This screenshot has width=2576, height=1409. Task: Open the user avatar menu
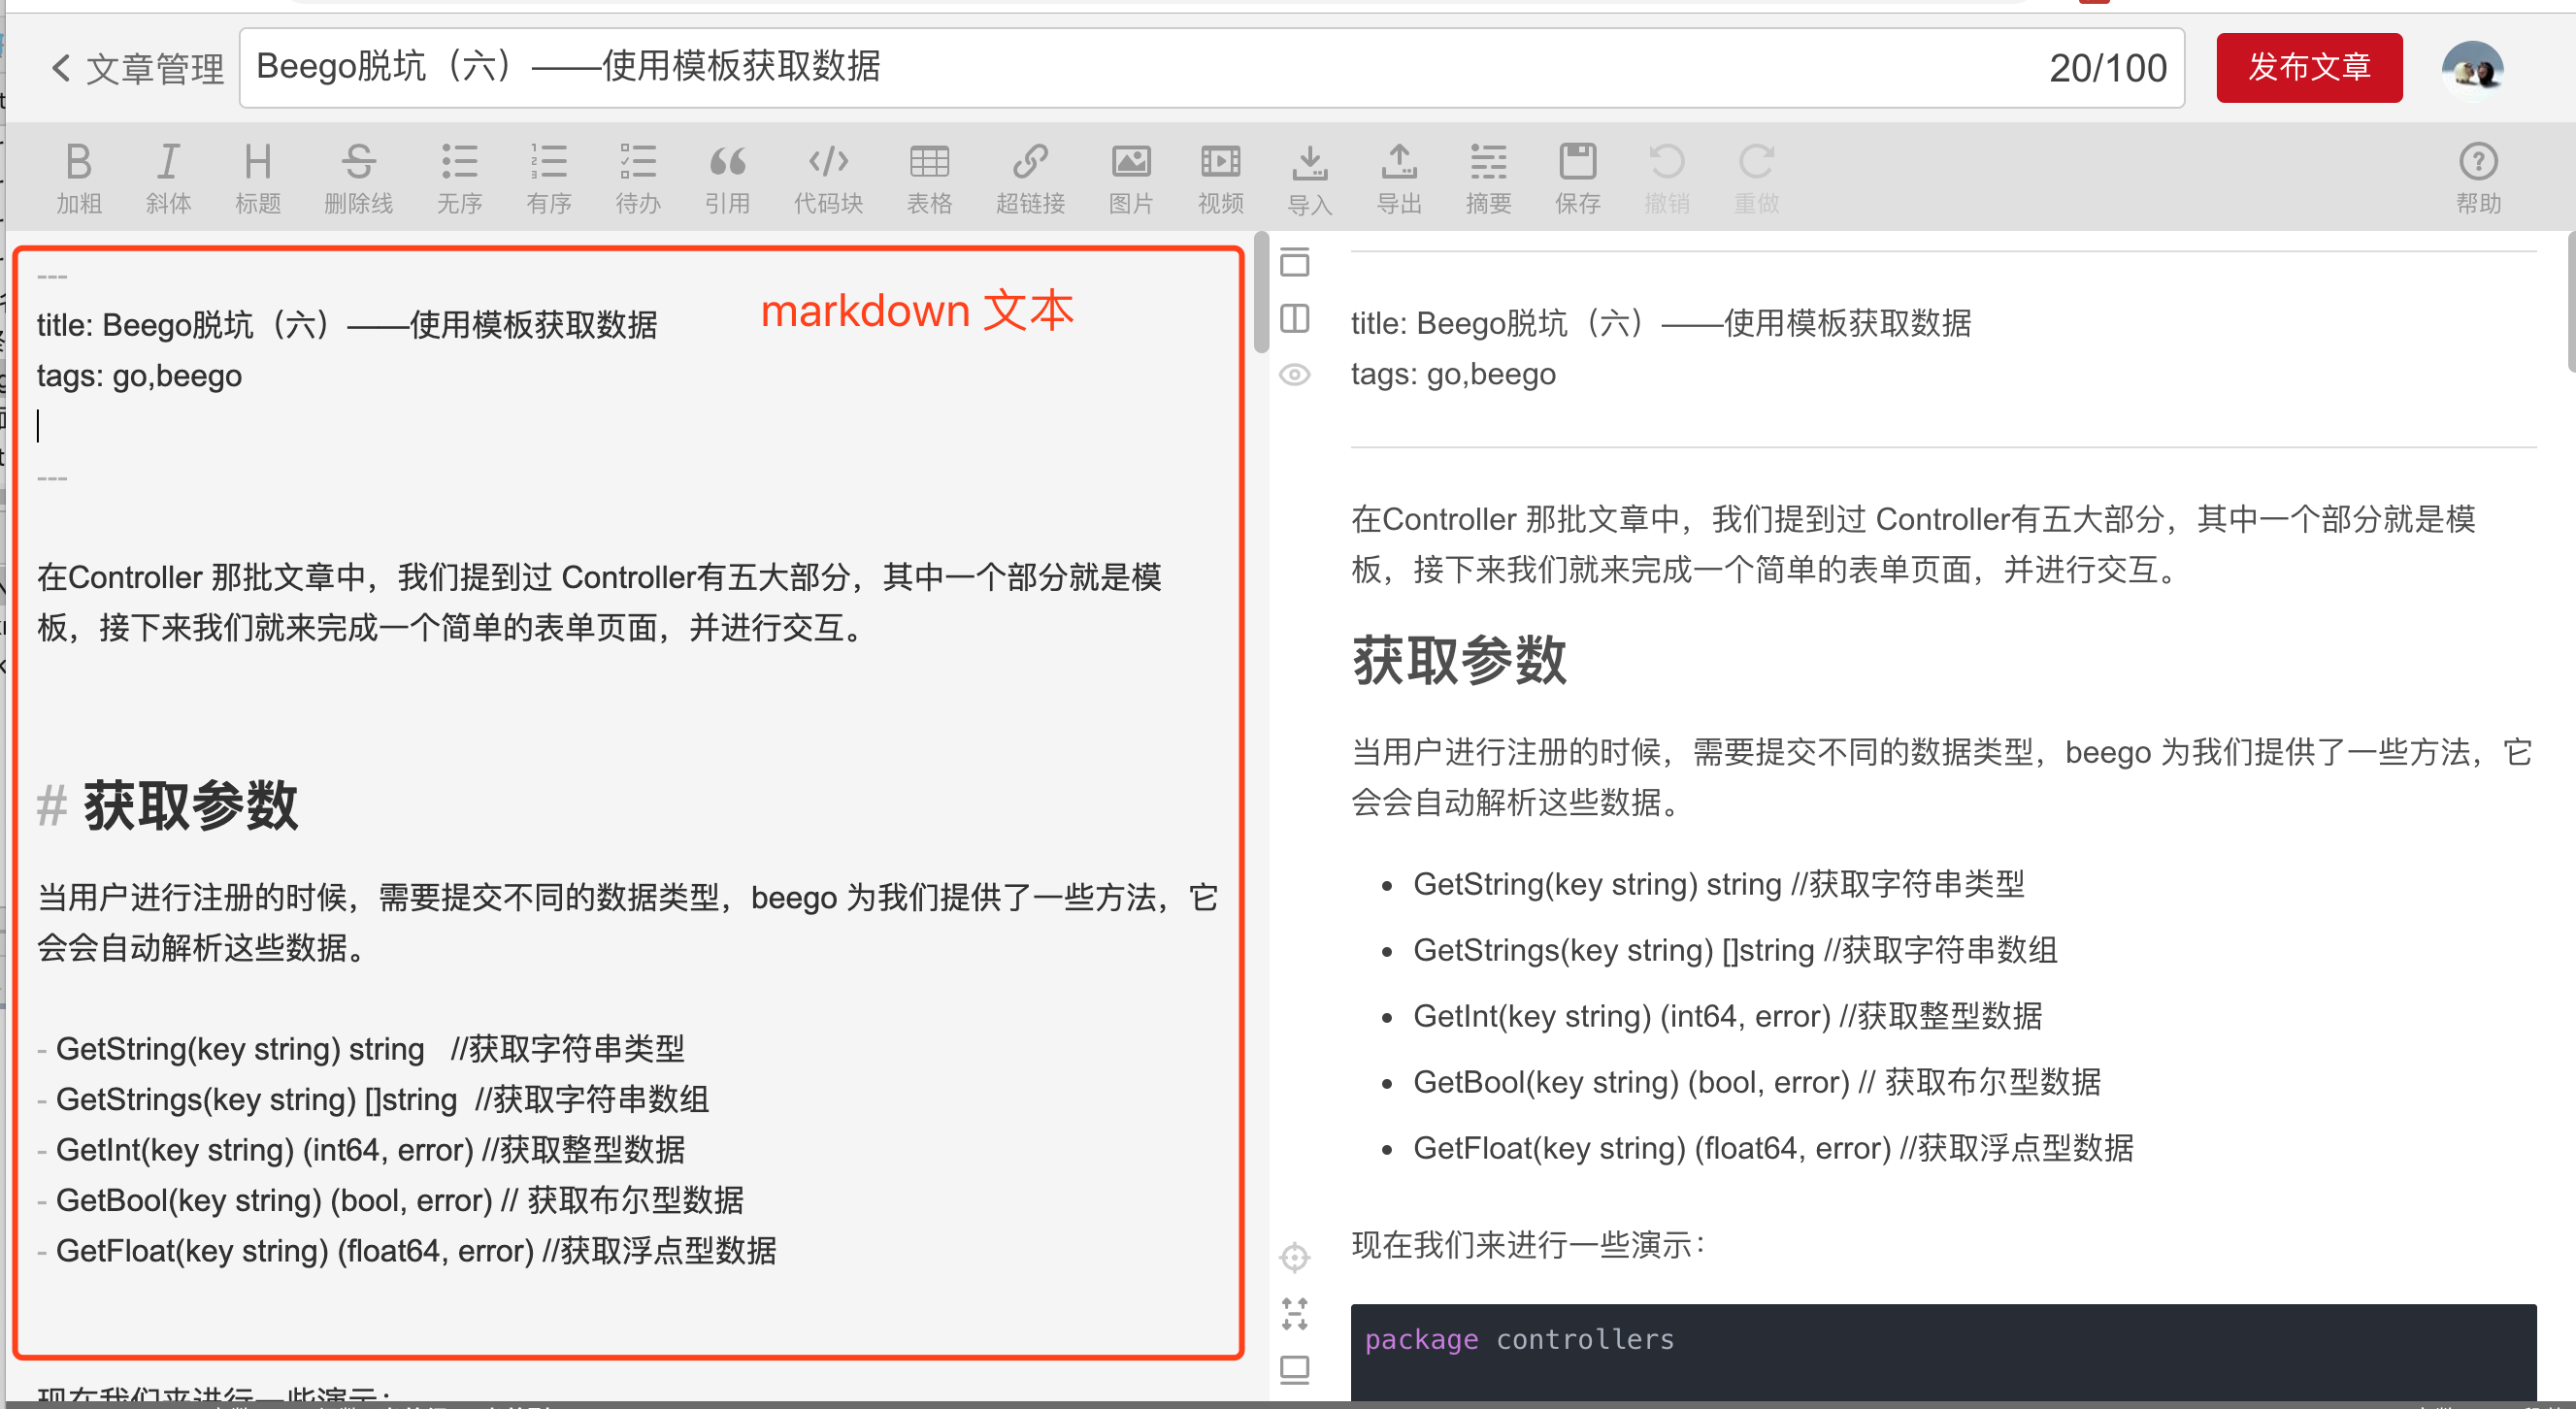point(2471,68)
